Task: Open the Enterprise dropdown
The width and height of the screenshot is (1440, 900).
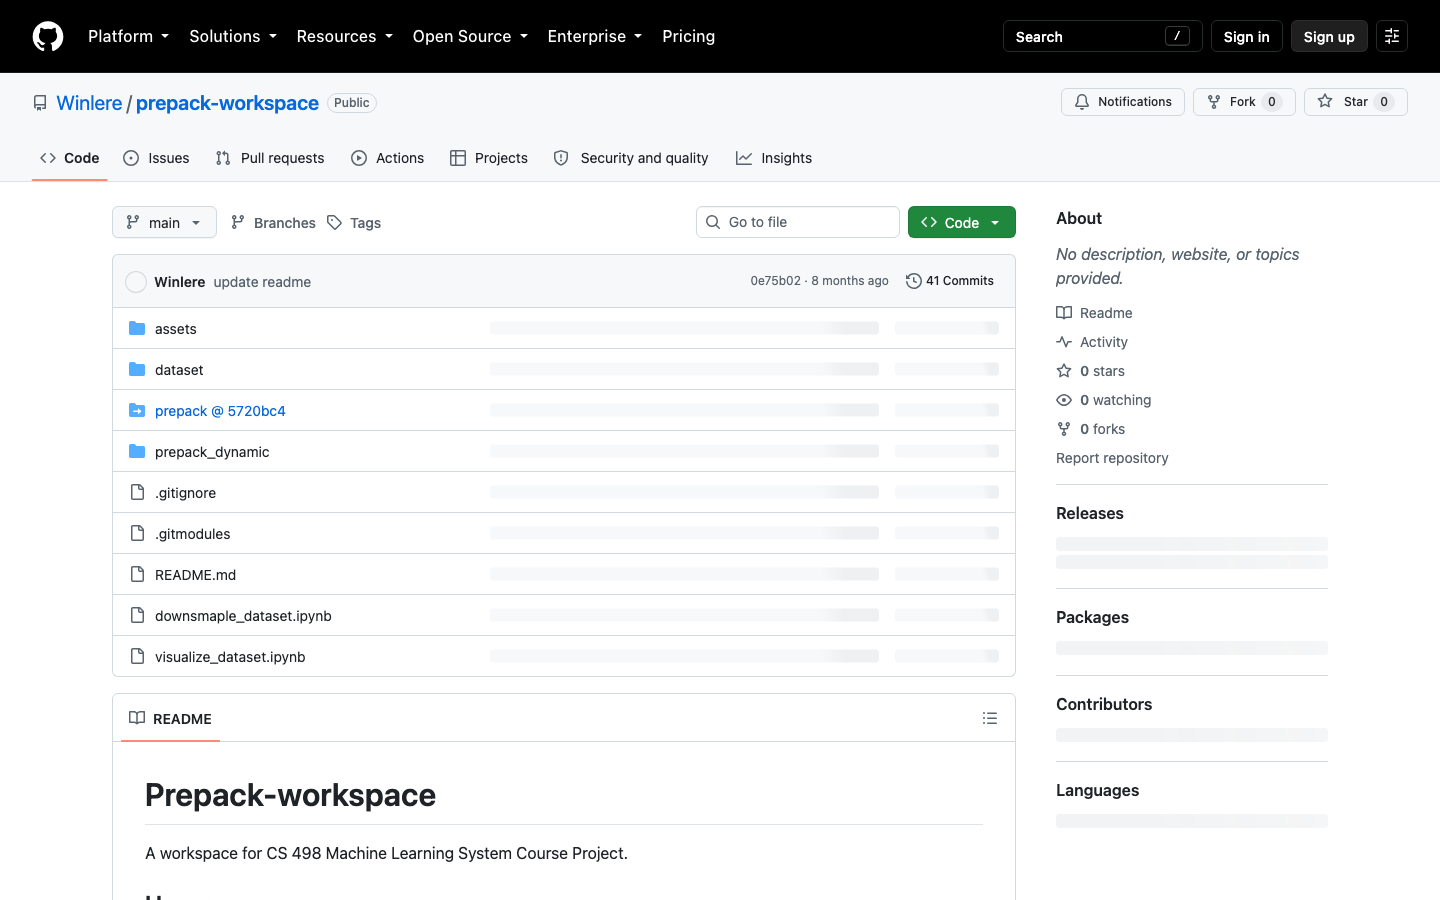Action: click(x=595, y=36)
